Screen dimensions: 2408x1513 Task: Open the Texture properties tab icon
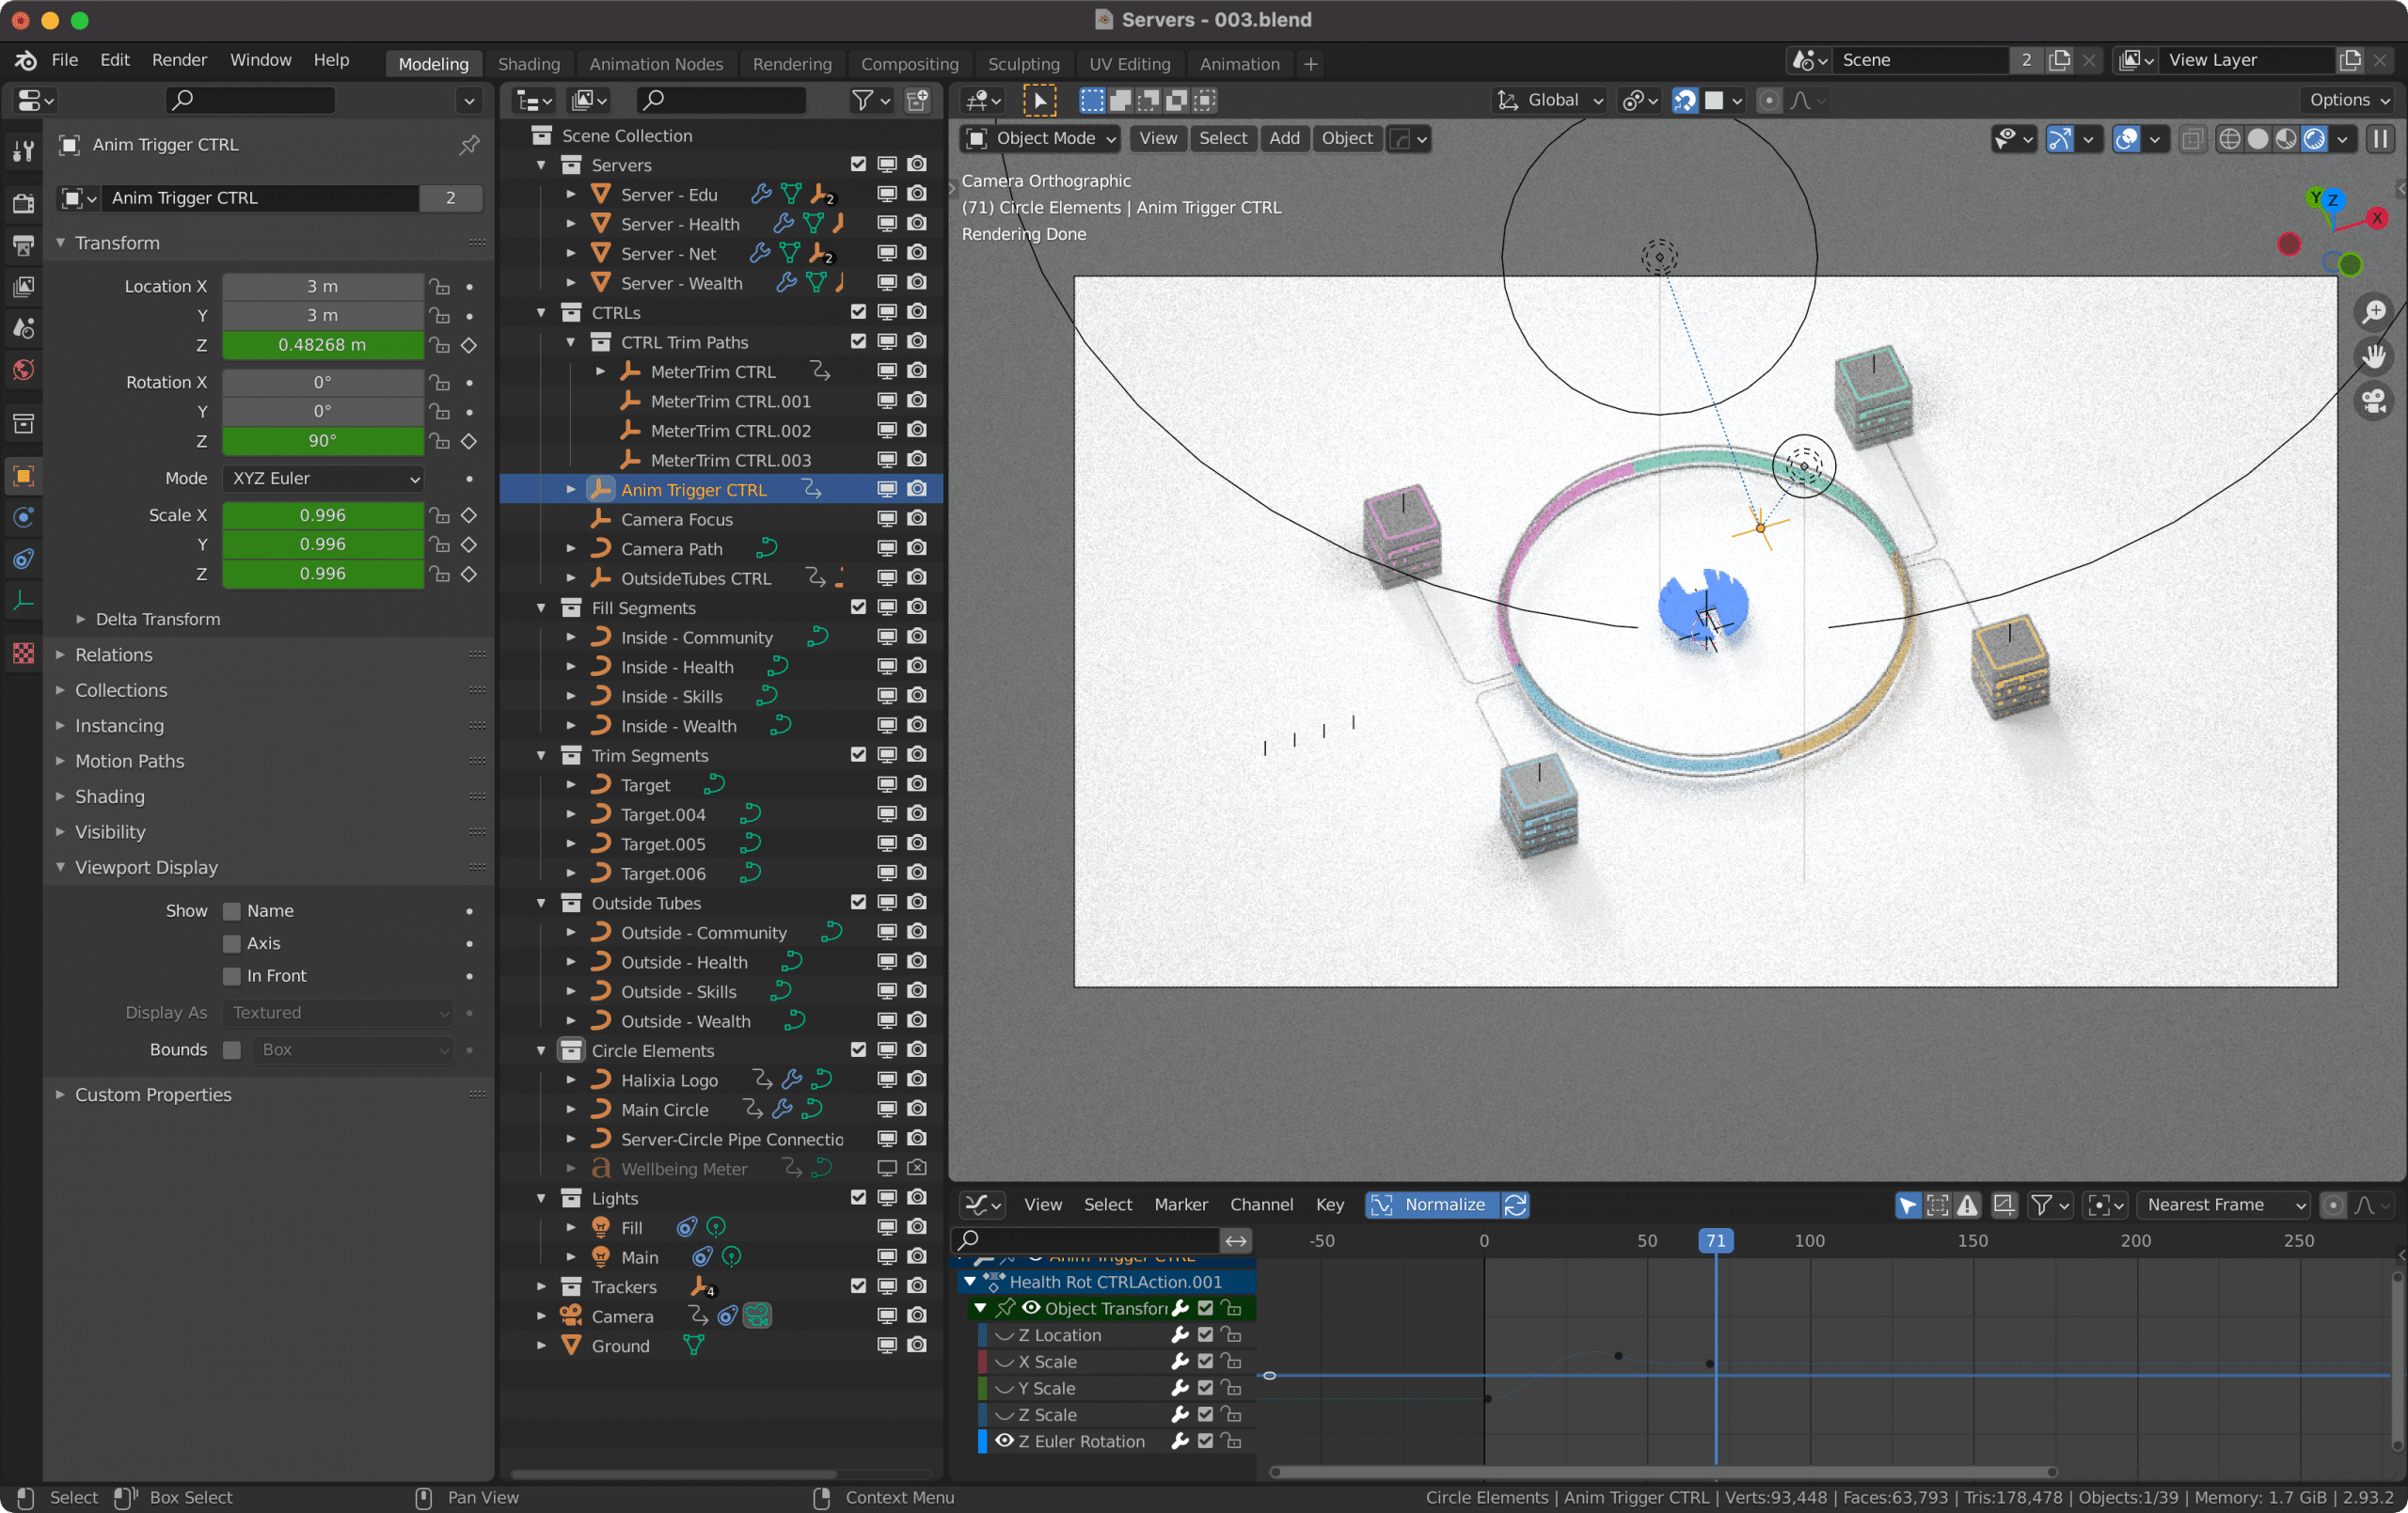pyautogui.click(x=23, y=653)
